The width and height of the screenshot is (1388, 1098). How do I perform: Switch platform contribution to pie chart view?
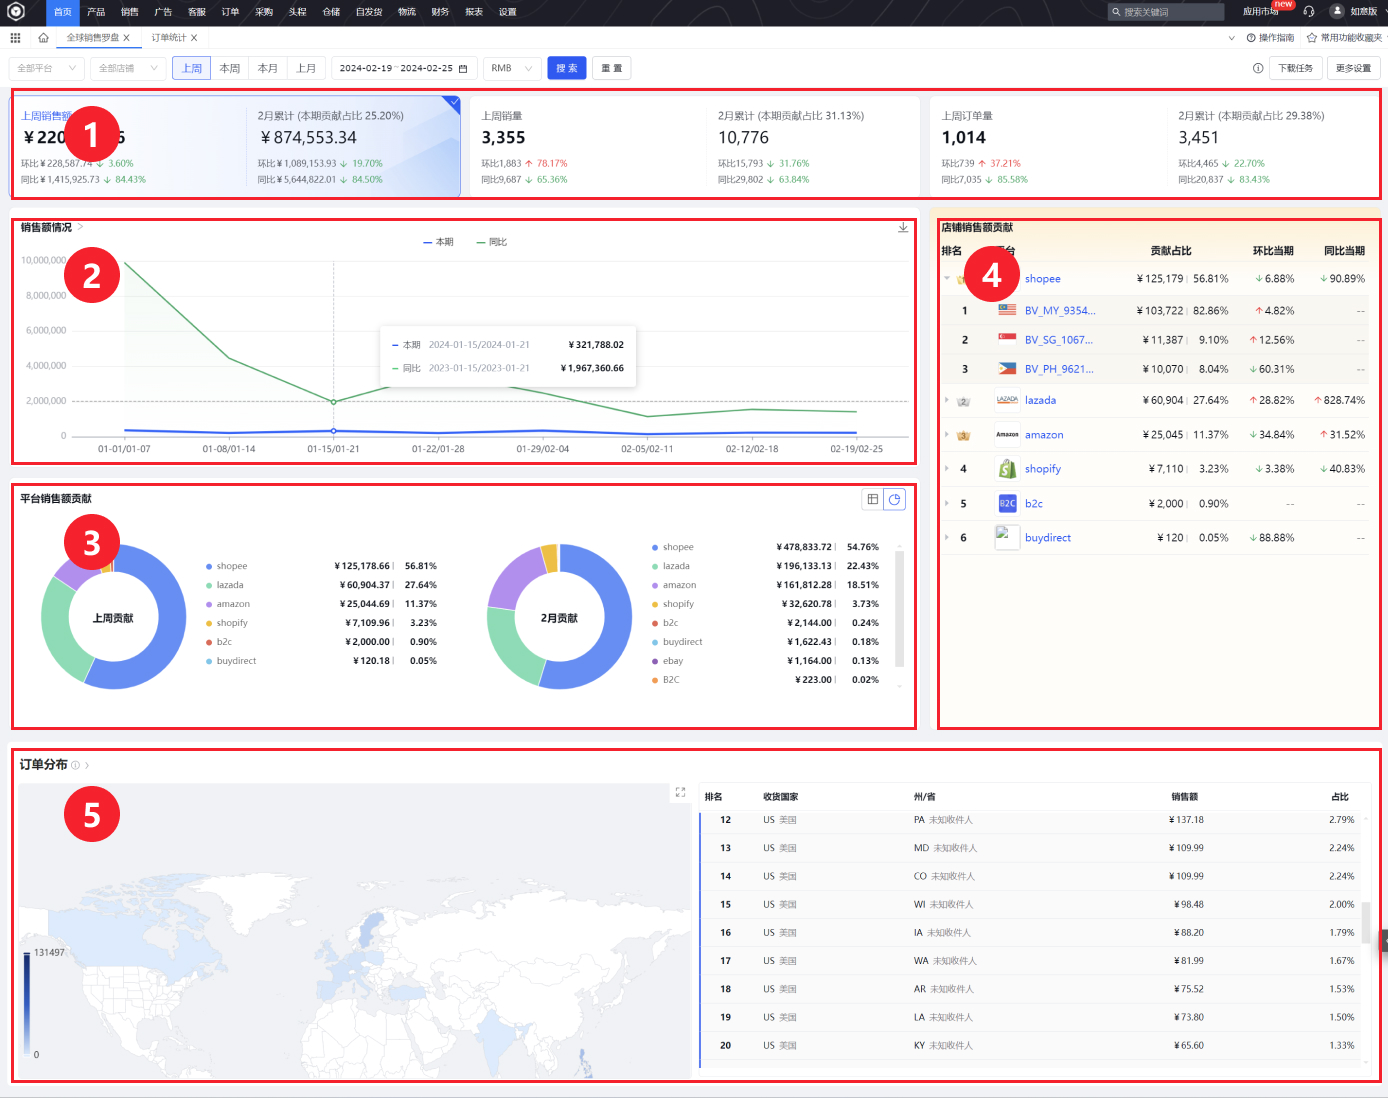click(x=895, y=499)
